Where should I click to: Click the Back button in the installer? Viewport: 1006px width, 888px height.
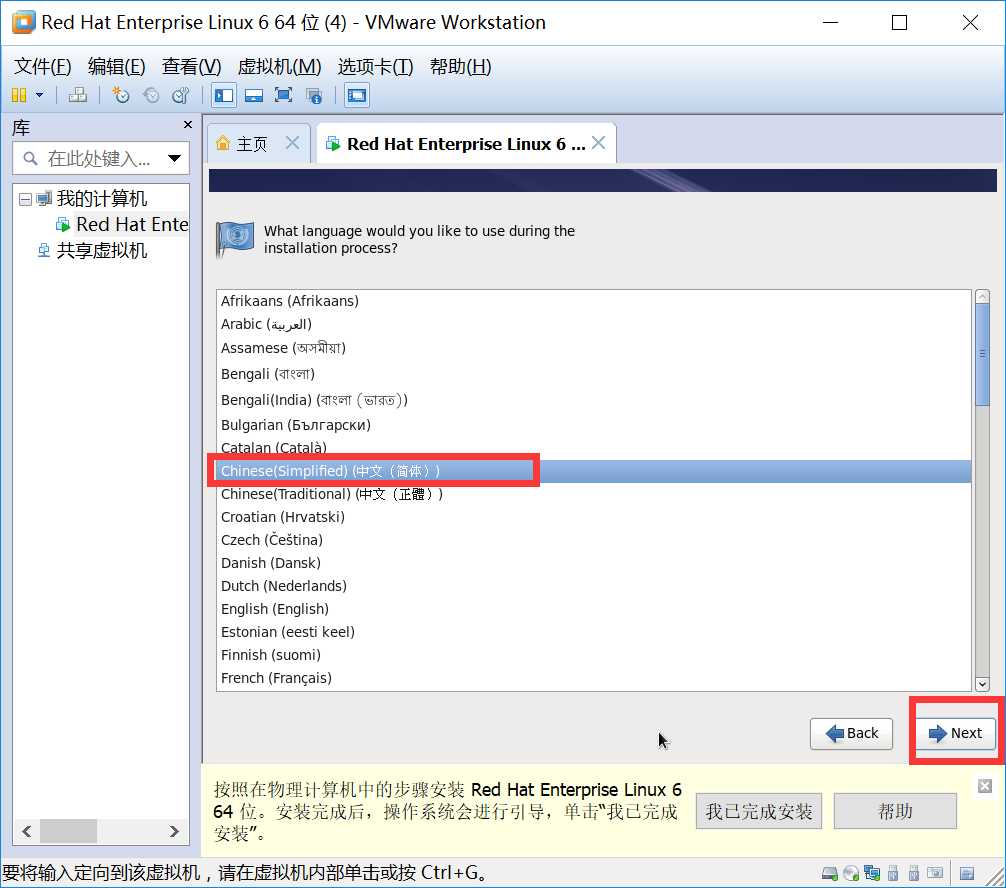pyautogui.click(x=851, y=733)
